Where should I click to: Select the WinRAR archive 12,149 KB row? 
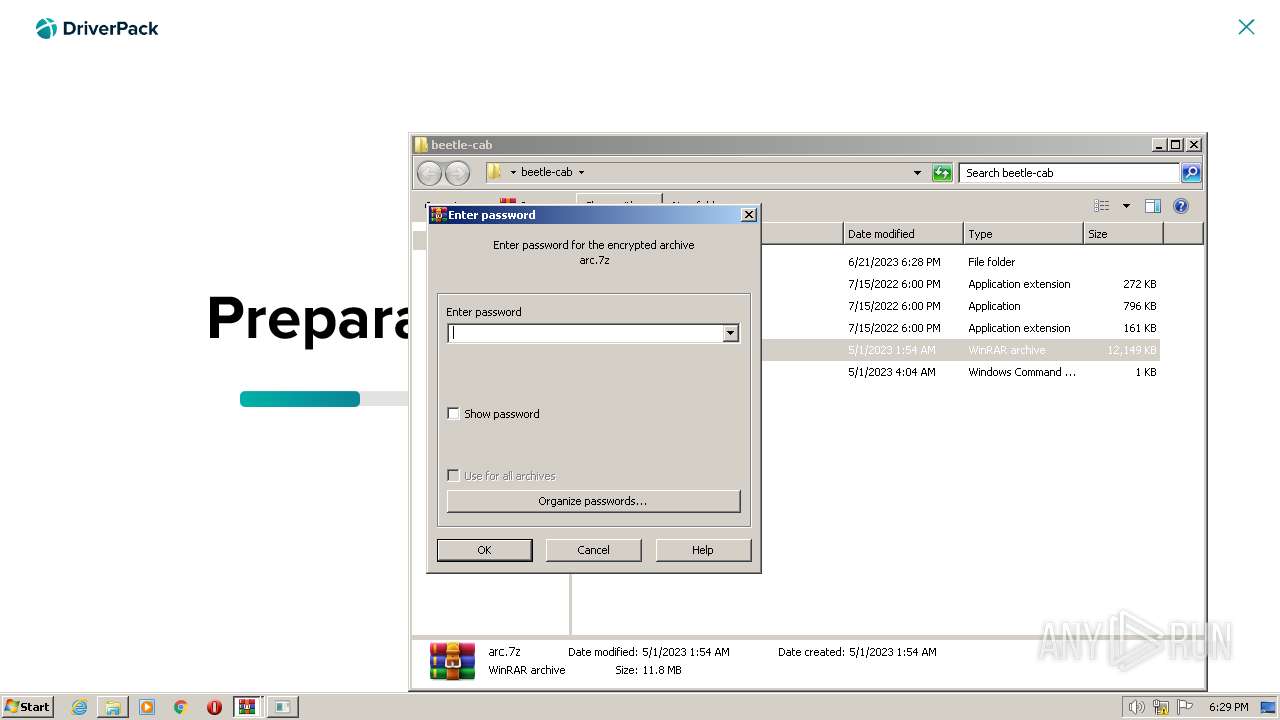pos(960,350)
